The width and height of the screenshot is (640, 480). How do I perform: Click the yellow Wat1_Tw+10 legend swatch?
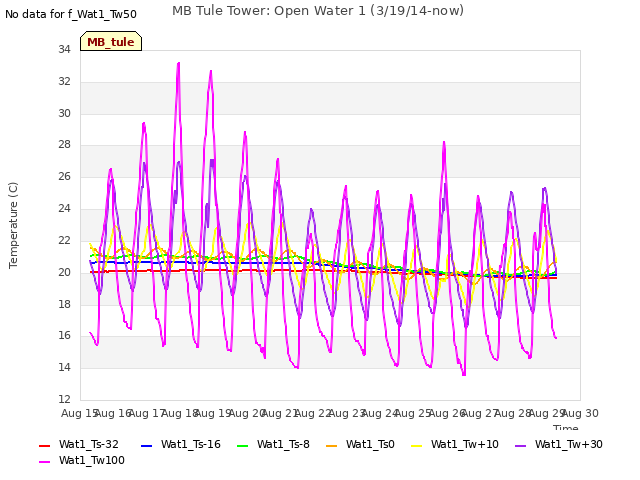tap(416, 445)
